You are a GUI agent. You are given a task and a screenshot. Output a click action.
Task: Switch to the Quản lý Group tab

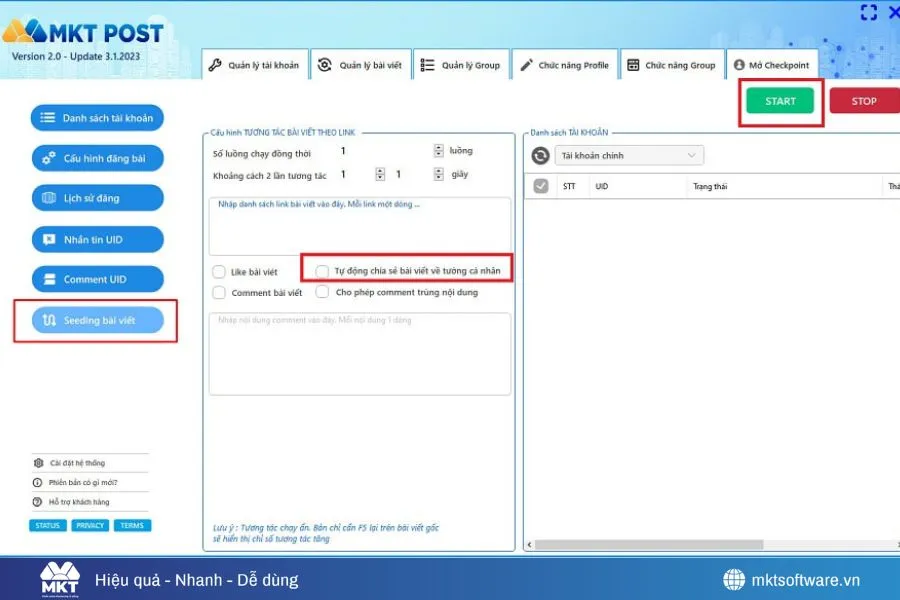[461, 63]
